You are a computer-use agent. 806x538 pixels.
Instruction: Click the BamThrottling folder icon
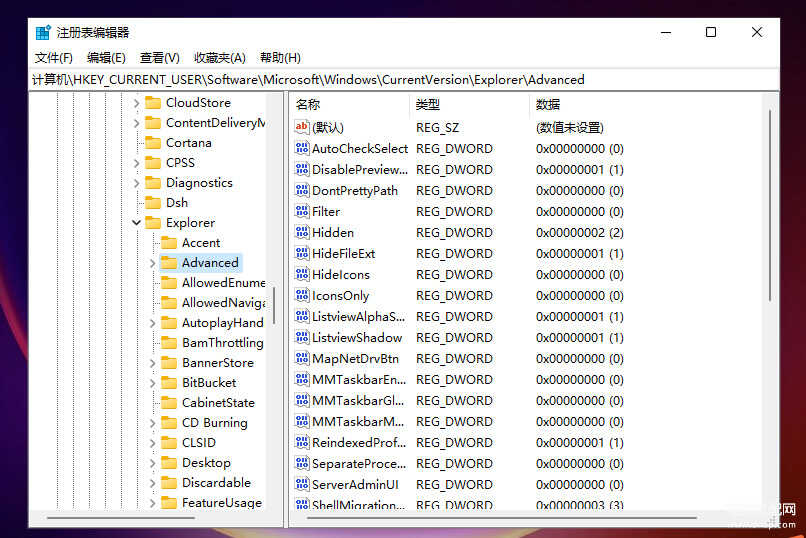[169, 342]
